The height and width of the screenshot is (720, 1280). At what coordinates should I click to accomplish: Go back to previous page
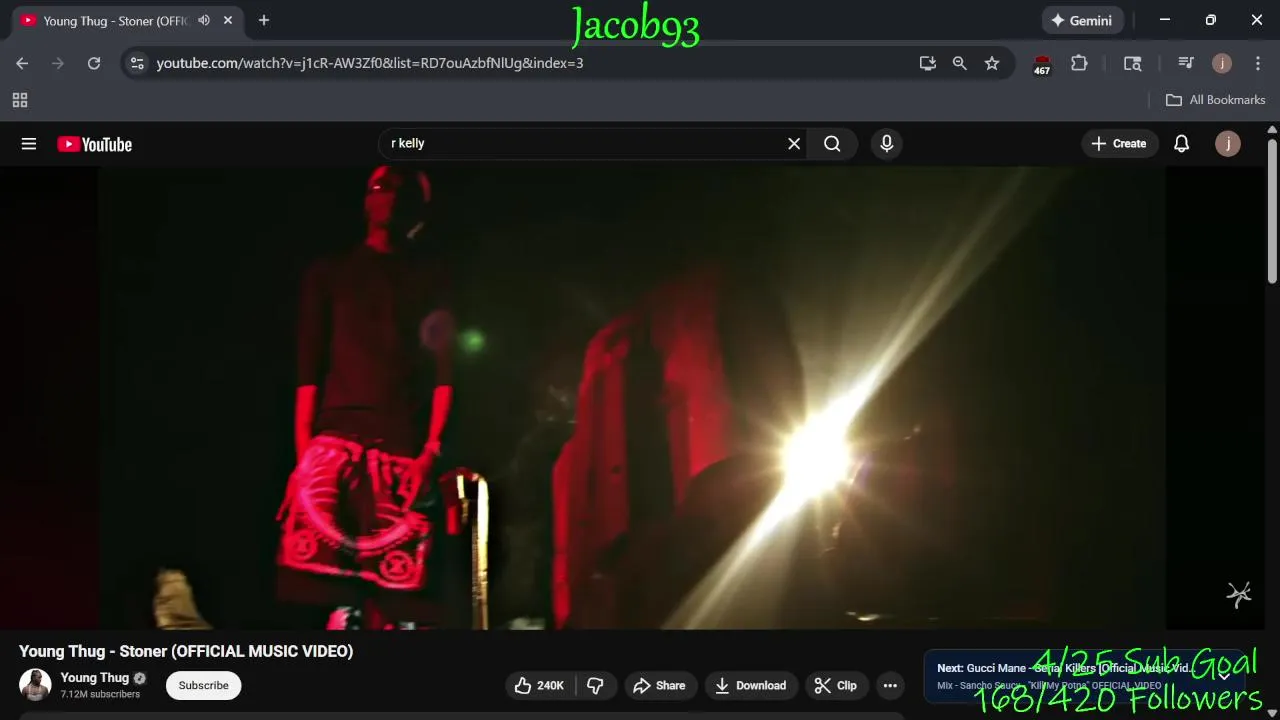tap(22, 63)
